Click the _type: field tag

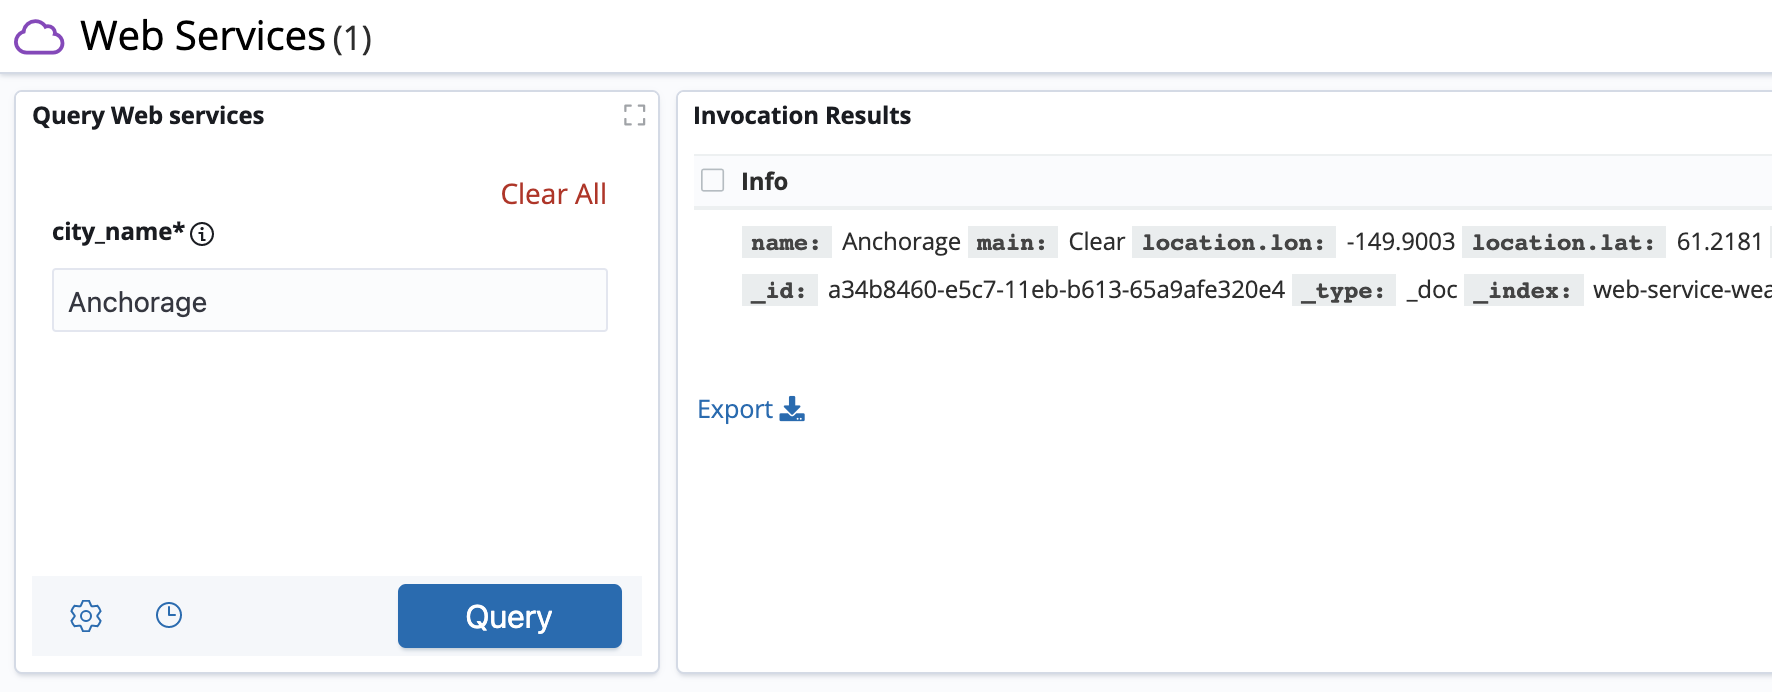(1343, 291)
